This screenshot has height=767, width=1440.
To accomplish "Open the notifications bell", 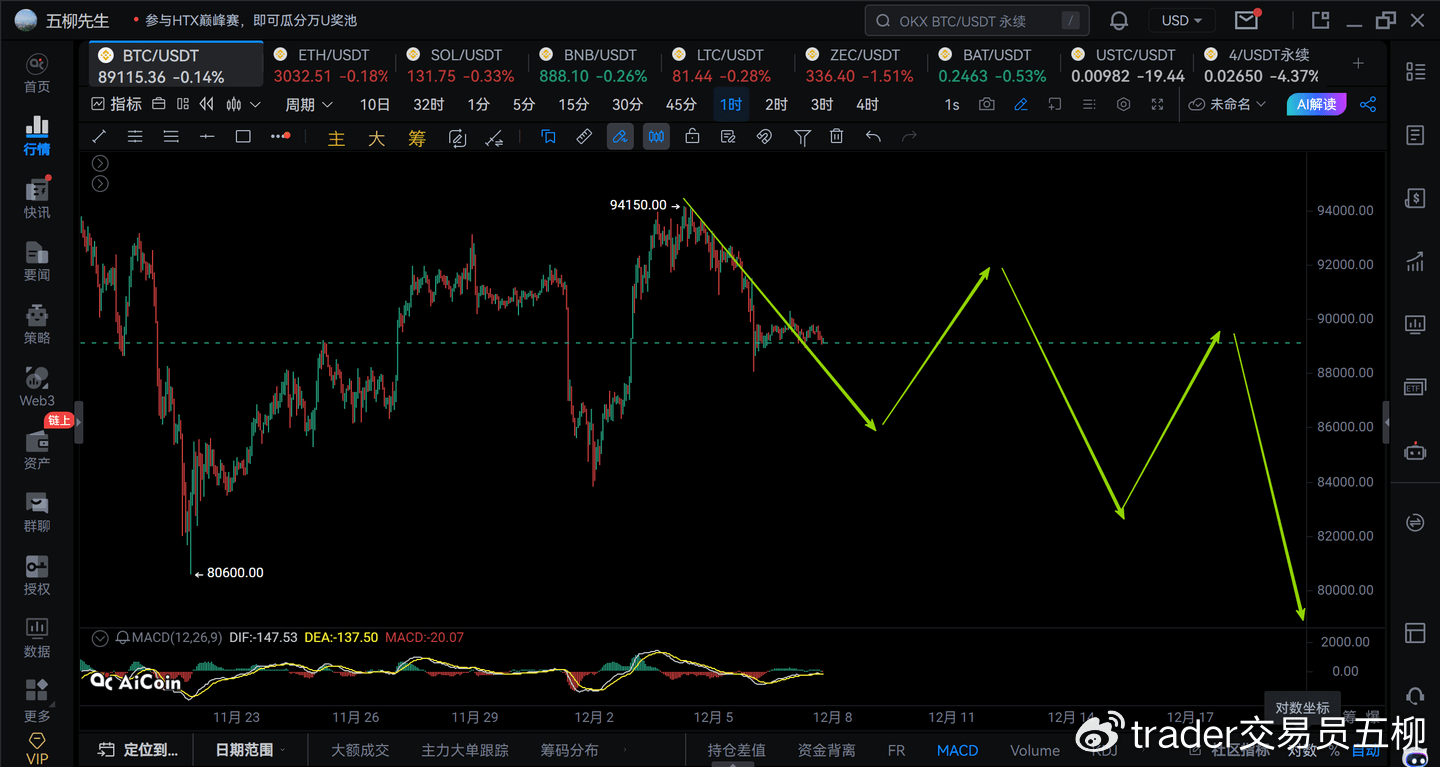I will pyautogui.click(x=1119, y=21).
